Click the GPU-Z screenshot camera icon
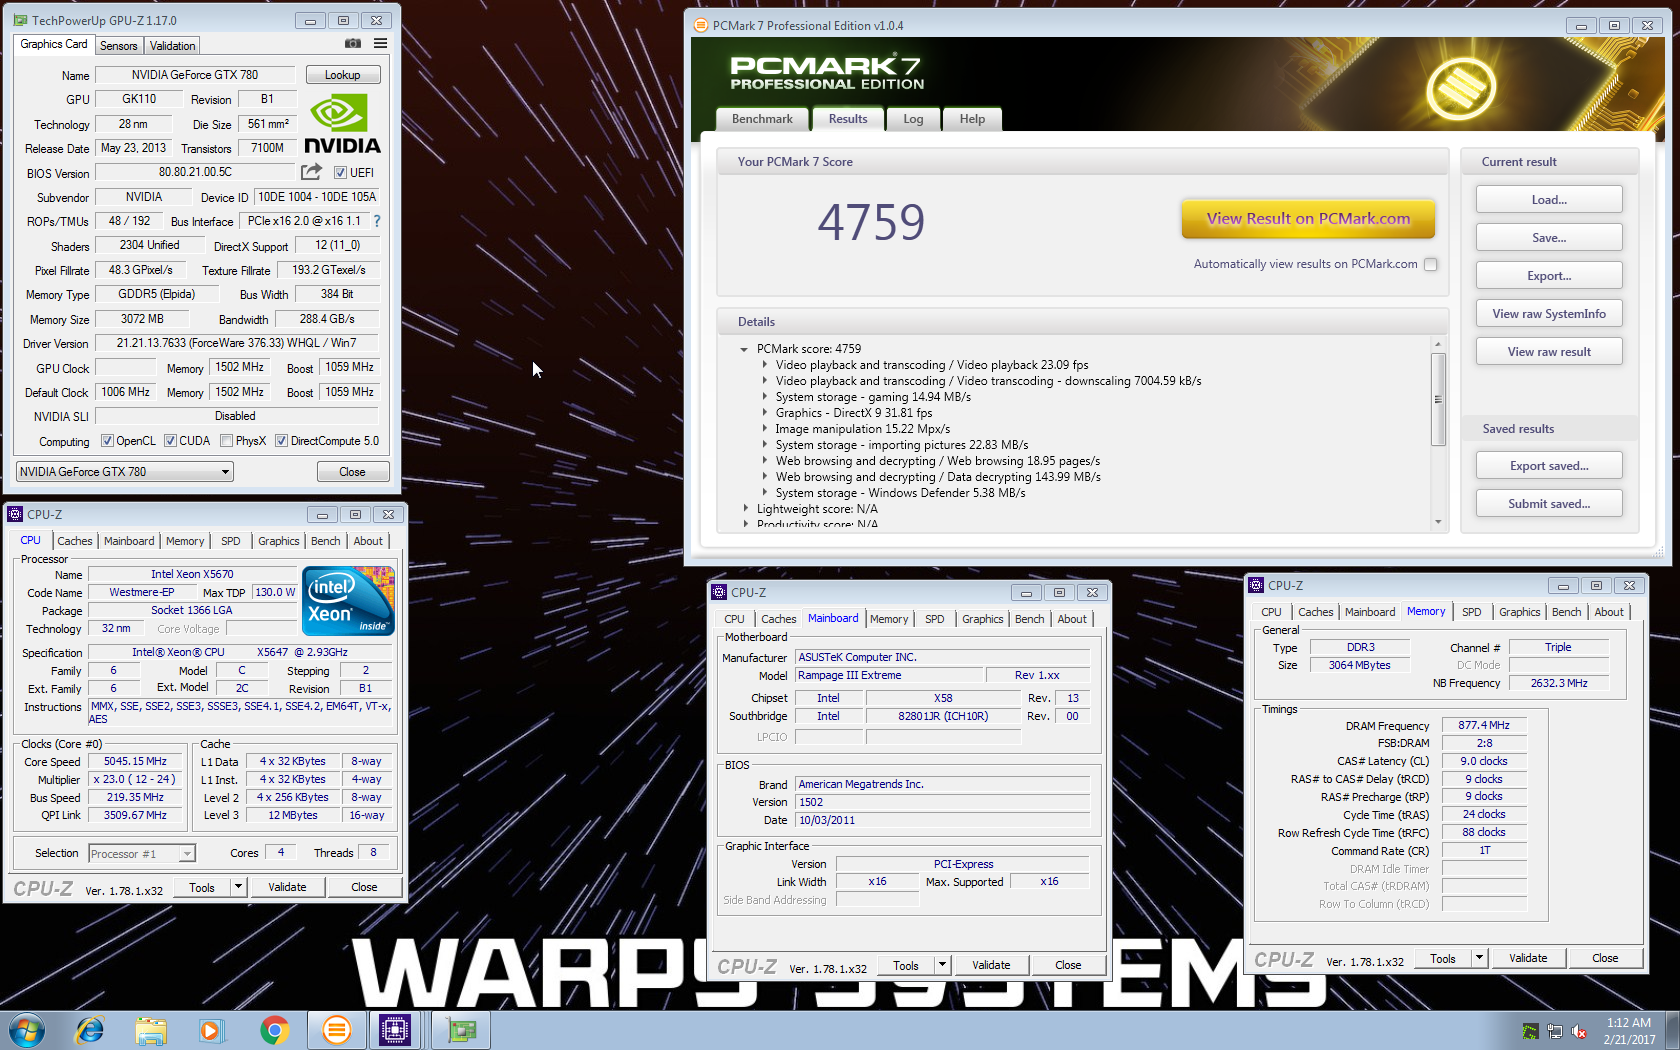The image size is (1680, 1050). [353, 44]
